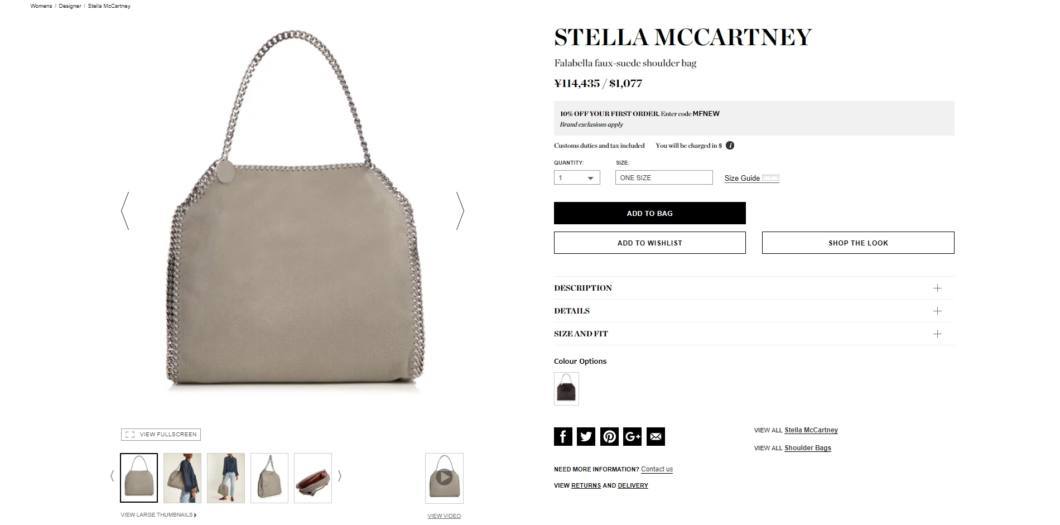Email this product via envelope icon
Screen dimensions: 1060x525
click(655, 436)
